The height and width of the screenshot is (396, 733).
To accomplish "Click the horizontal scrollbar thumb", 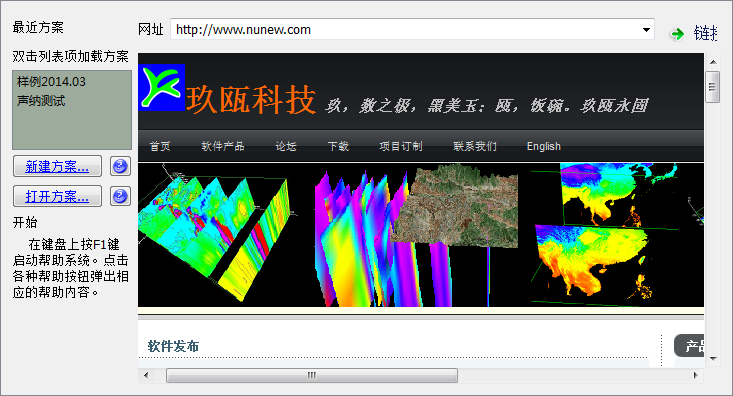I will coord(312,375).
